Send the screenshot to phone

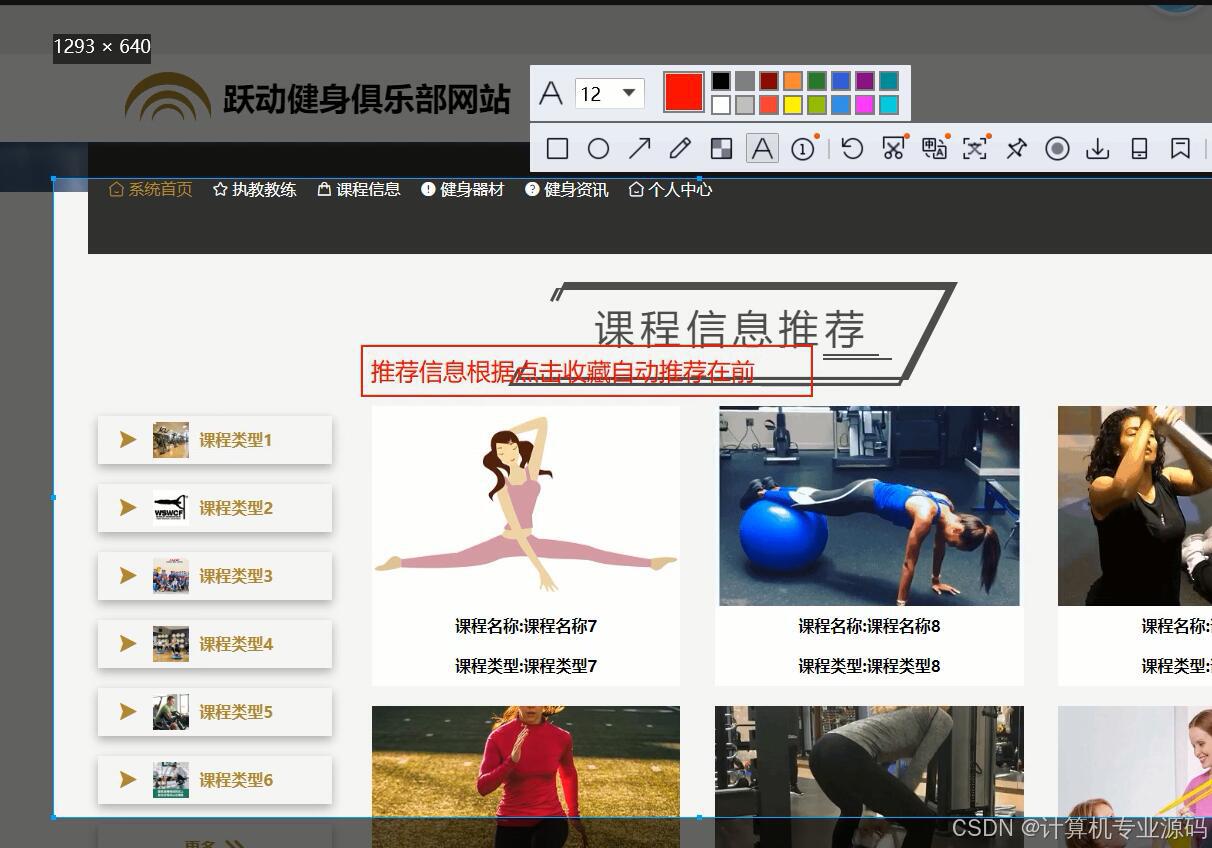pos(1139,149)
